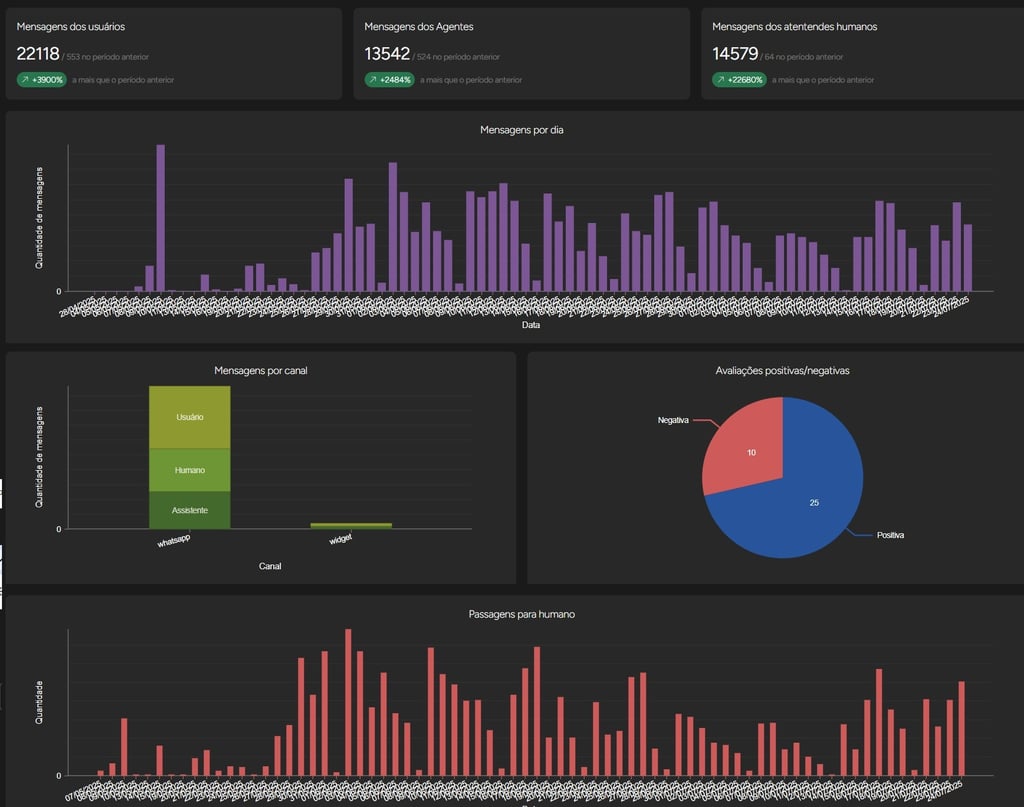
Task: Click the 'Positiva' pie label
Action: click(x=890, y=535)
